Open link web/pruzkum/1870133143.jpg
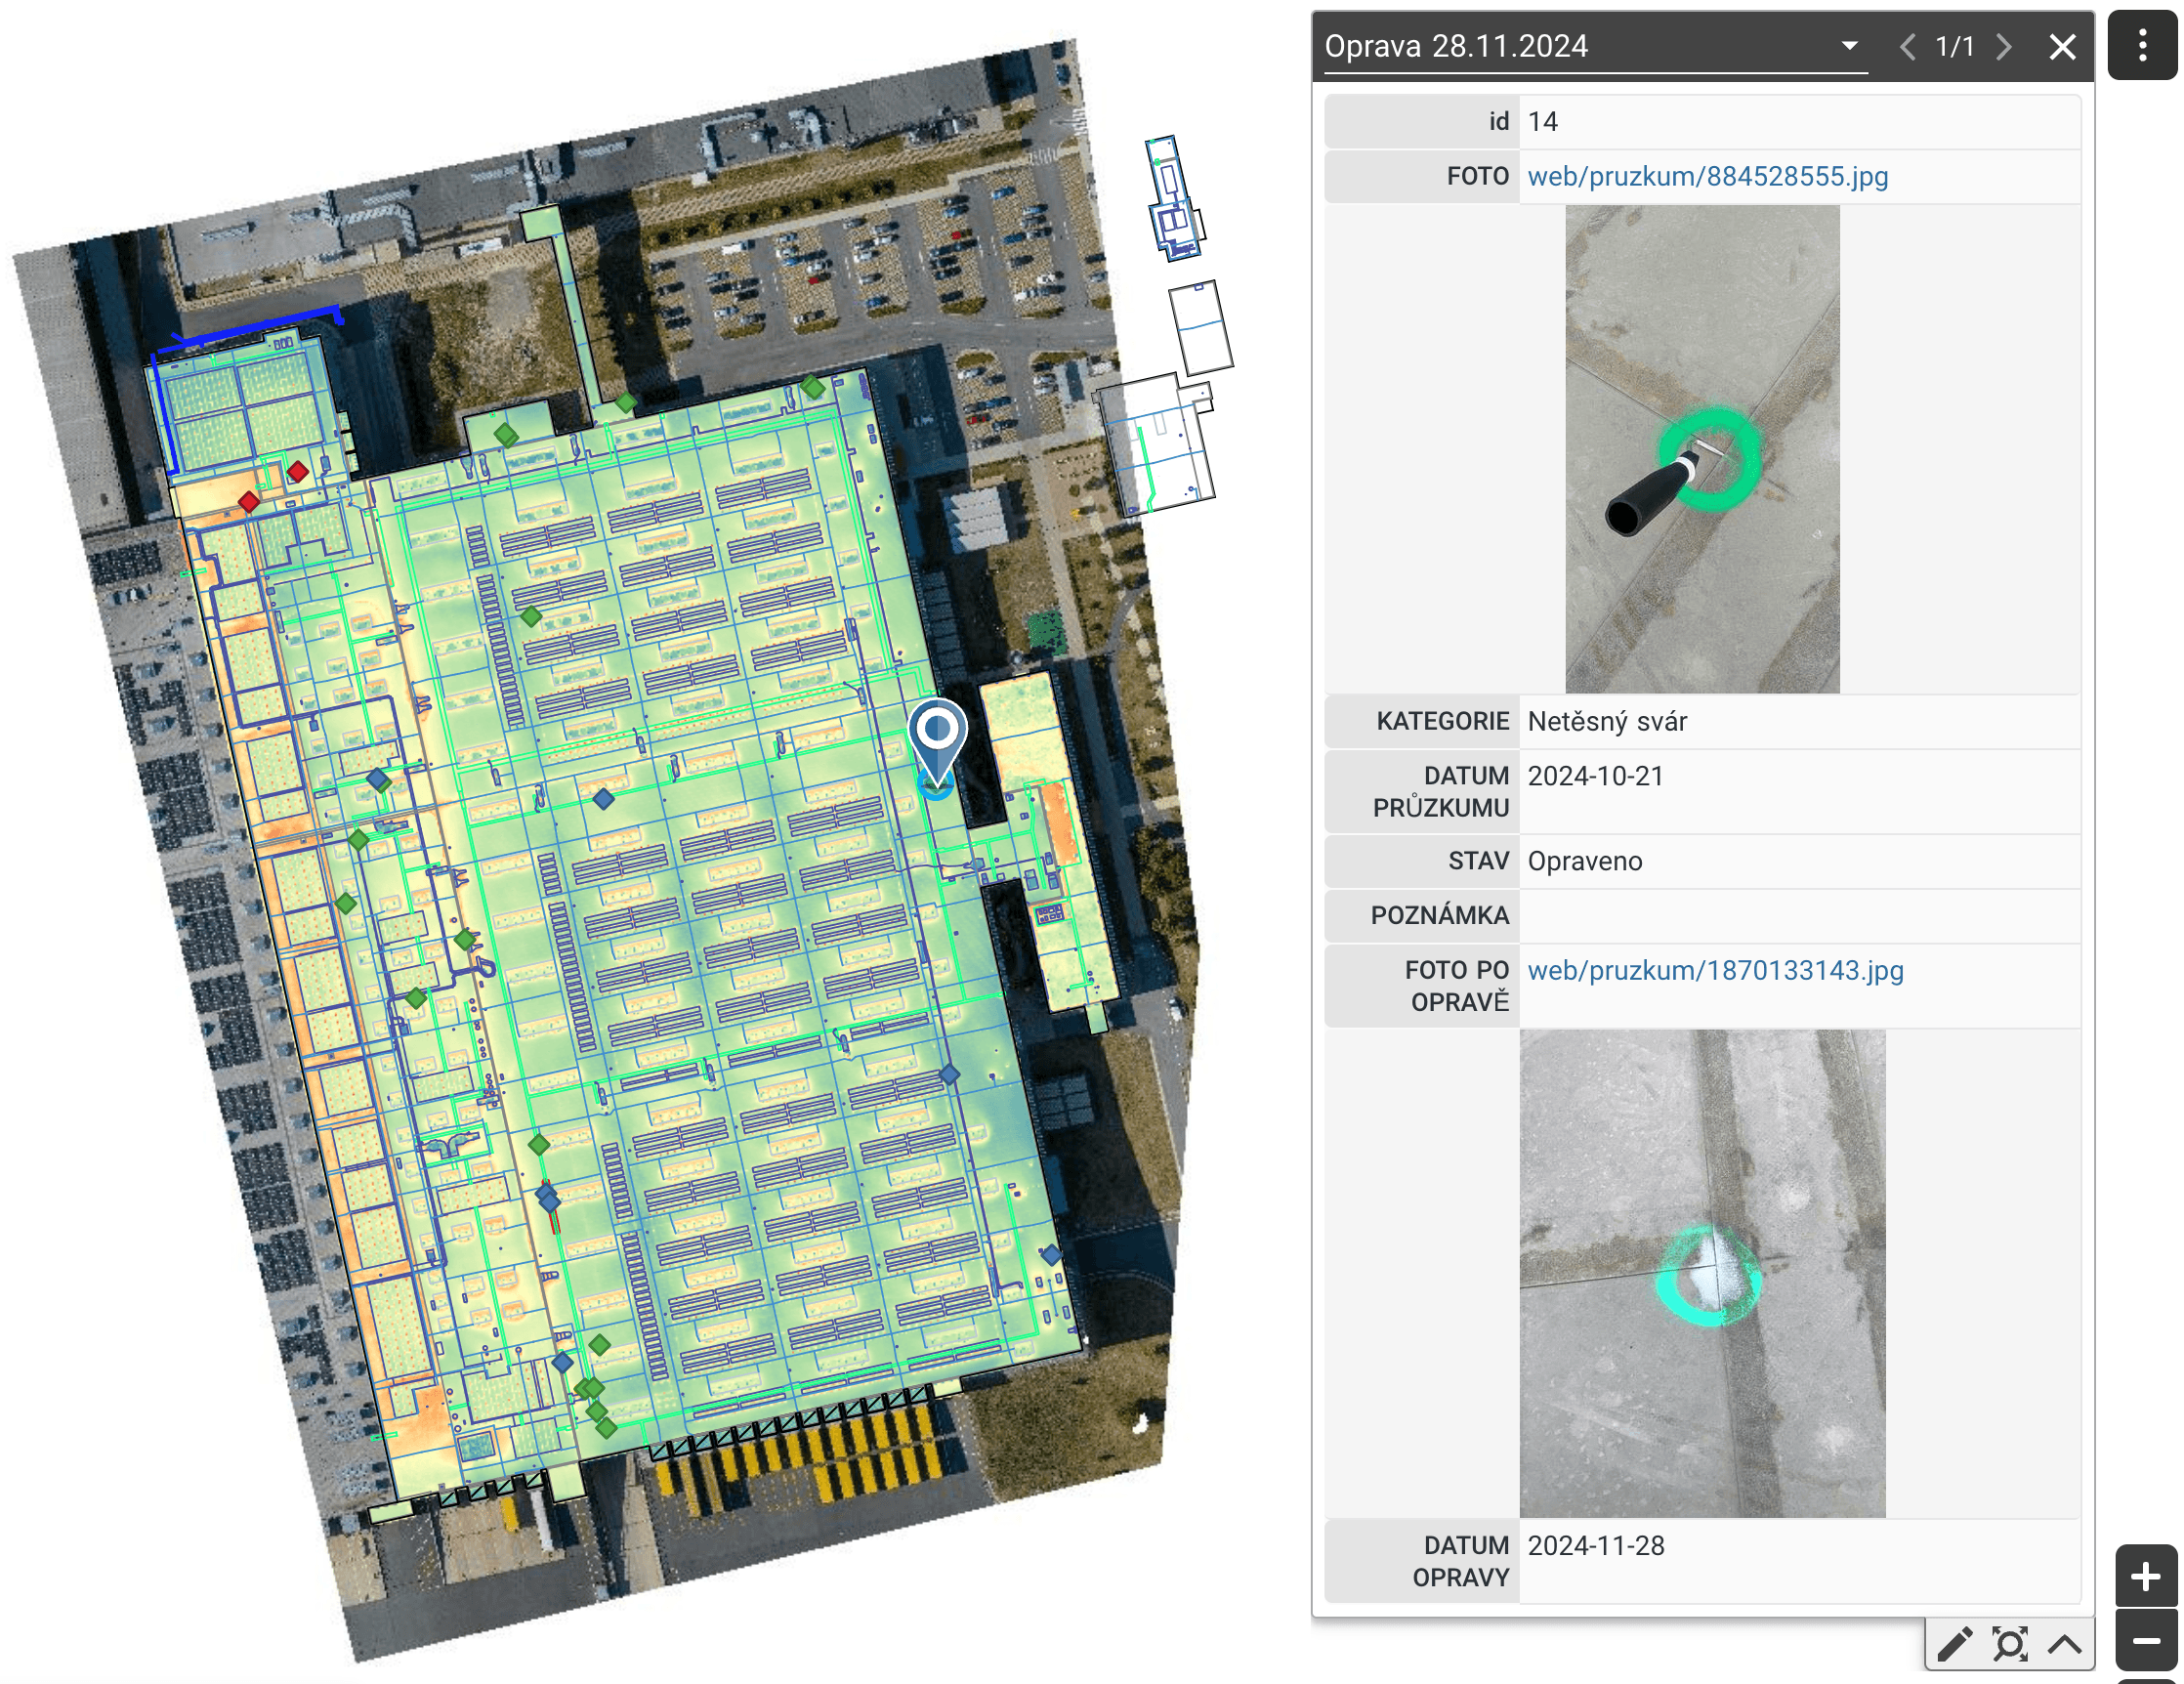The height and width of the screenshot is (1684, 2184). 1715,970
